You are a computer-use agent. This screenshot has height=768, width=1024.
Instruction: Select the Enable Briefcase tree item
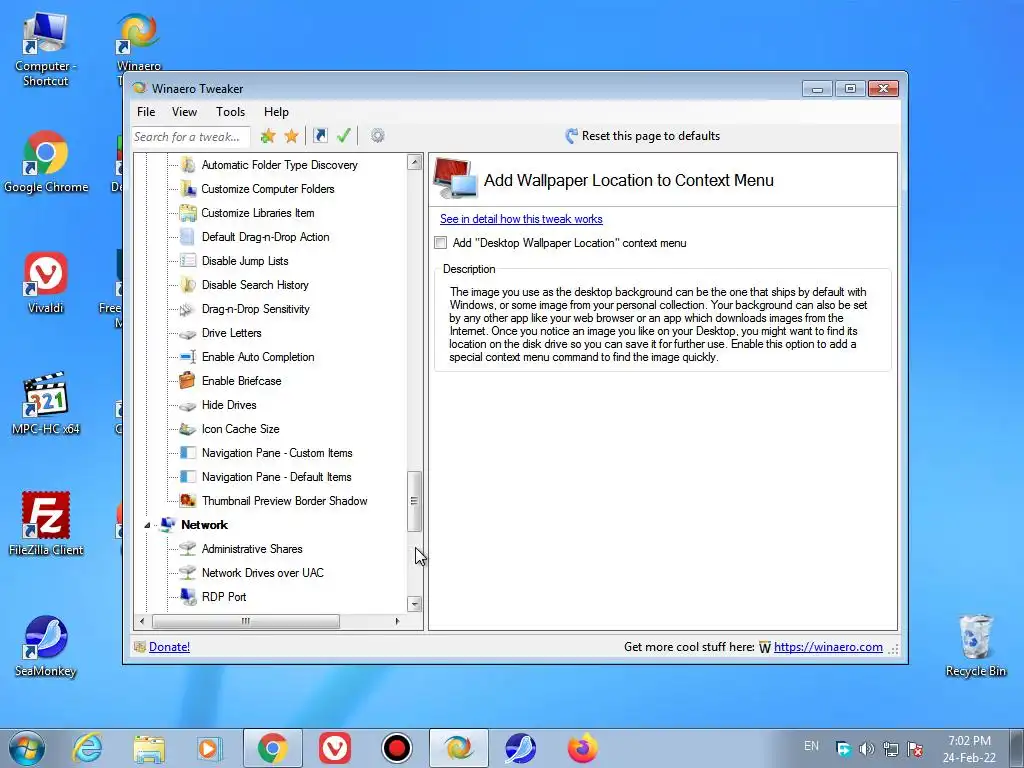tap(242, 381)
